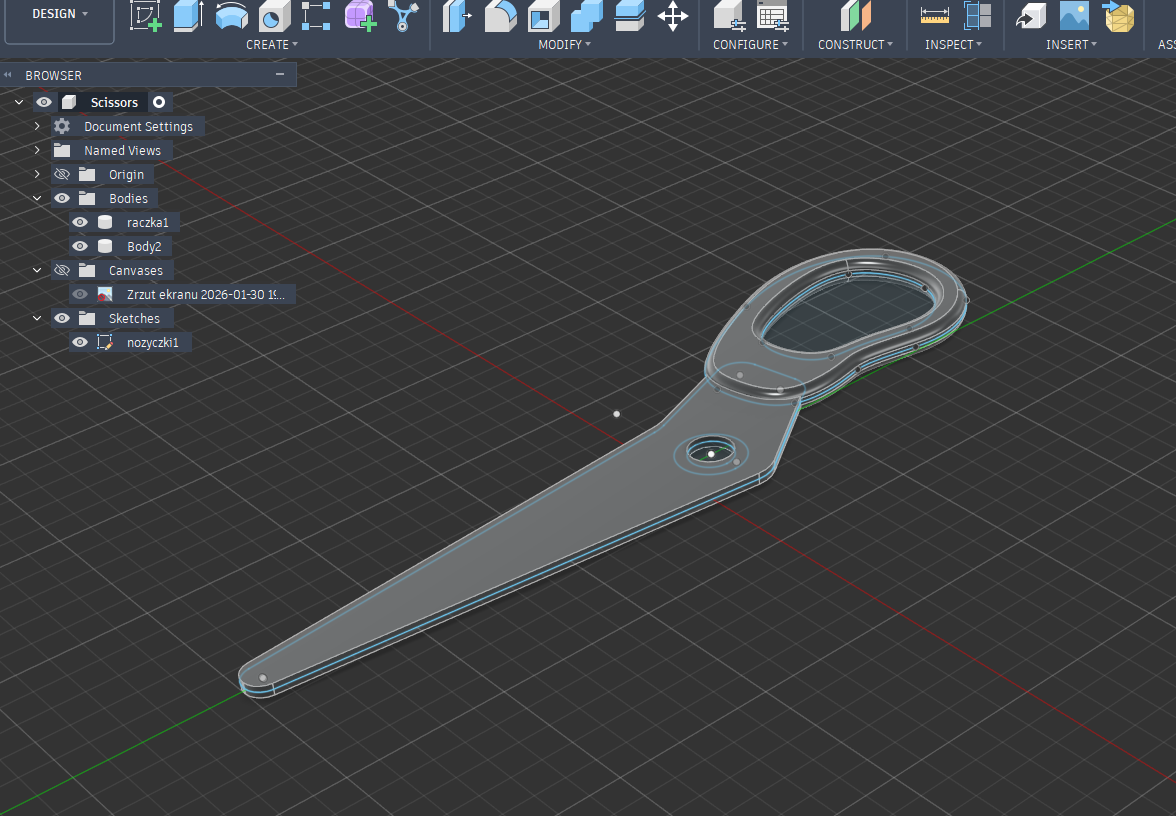Toggle visibility of Body2
This screenshot has width=1176, height=816.
pyautogui.click(x=80, y=246)
